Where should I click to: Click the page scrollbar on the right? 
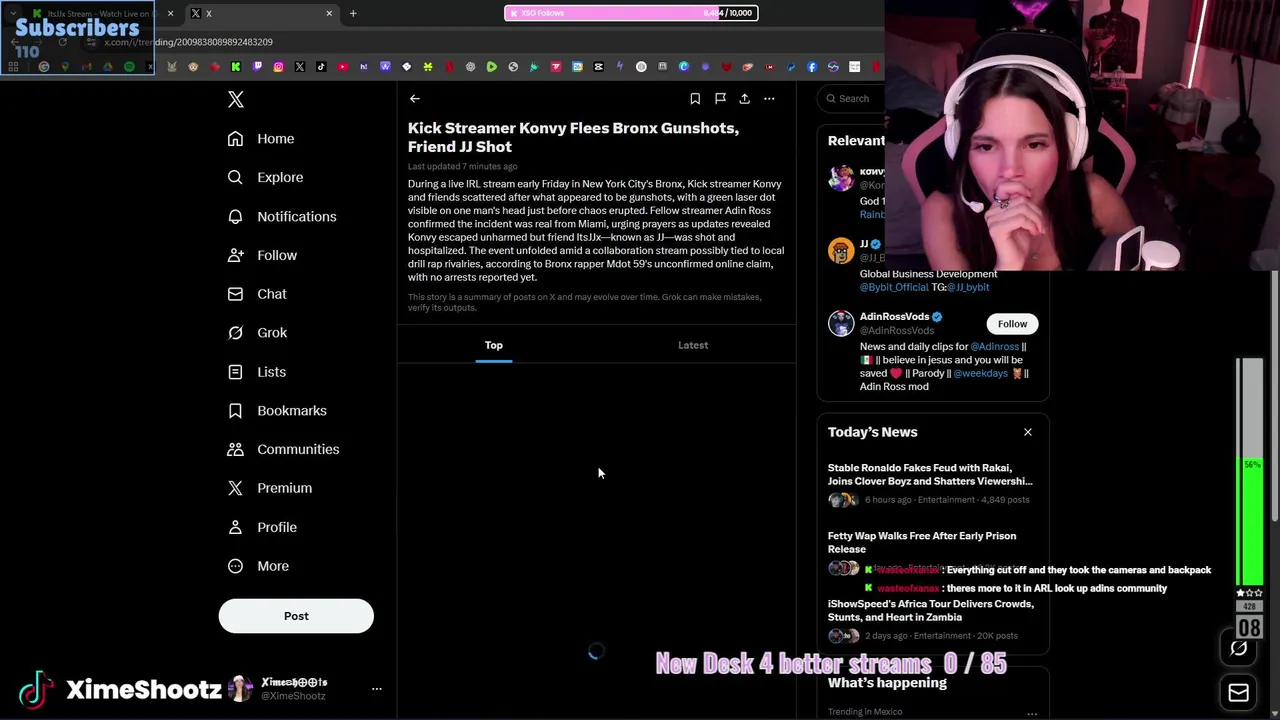[x=1275, y=395]
